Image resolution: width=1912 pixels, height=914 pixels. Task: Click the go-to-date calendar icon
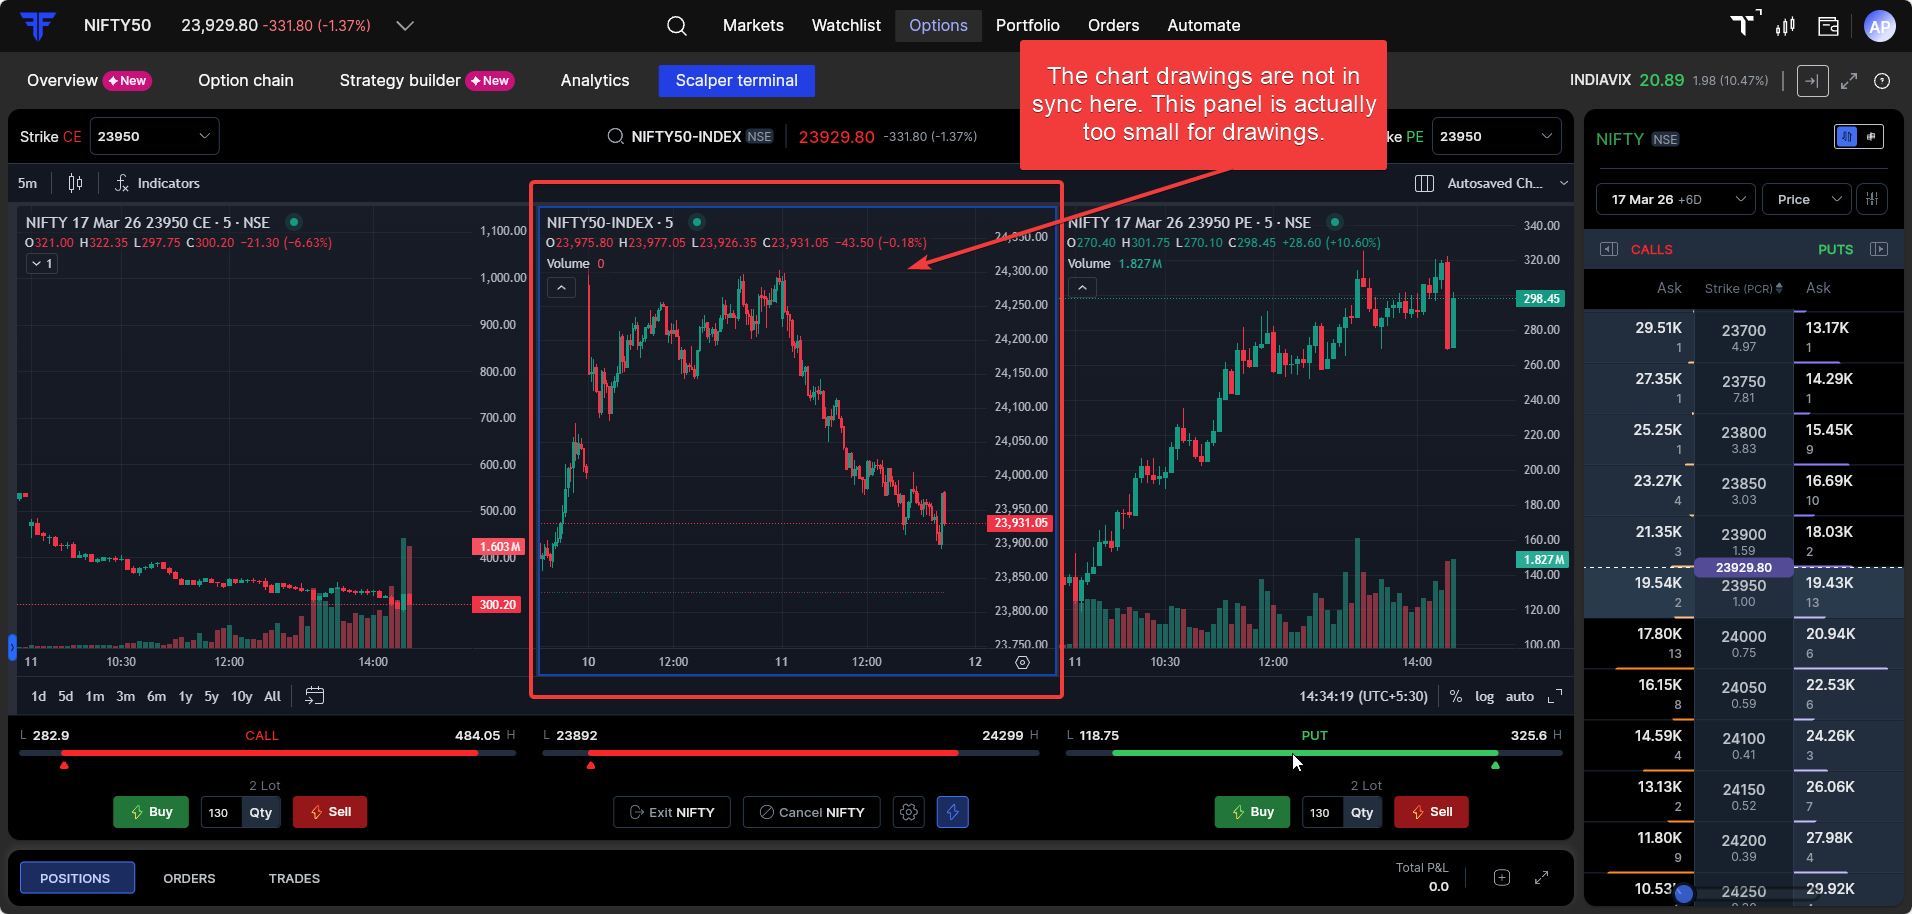click(x=314, y=696)
